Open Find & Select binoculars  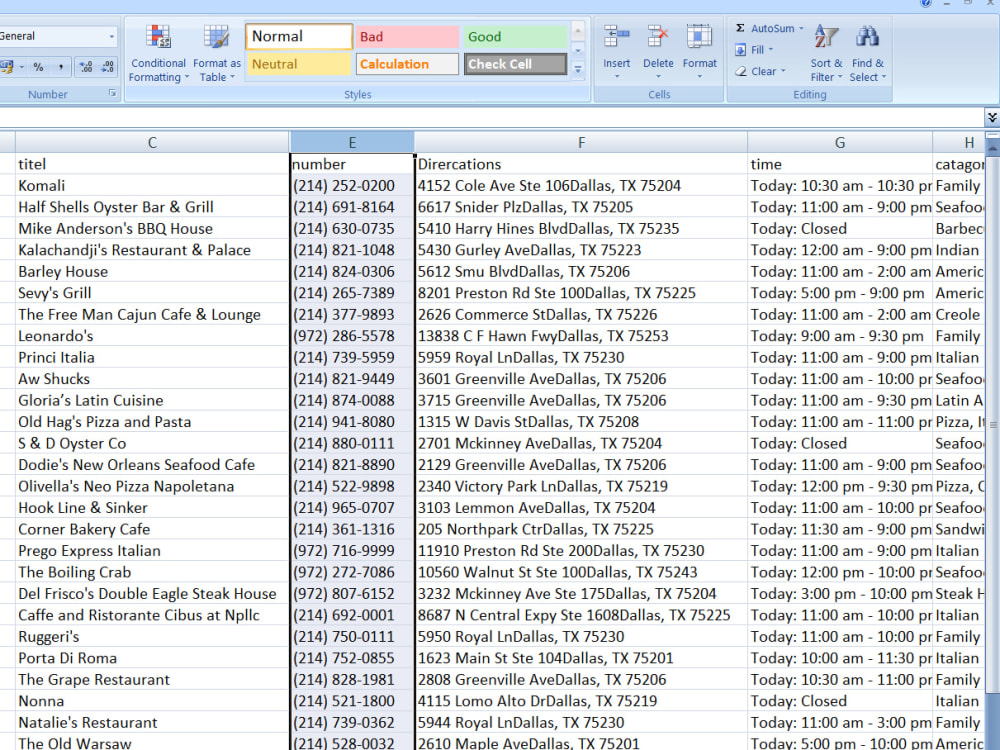click(867, 54)
